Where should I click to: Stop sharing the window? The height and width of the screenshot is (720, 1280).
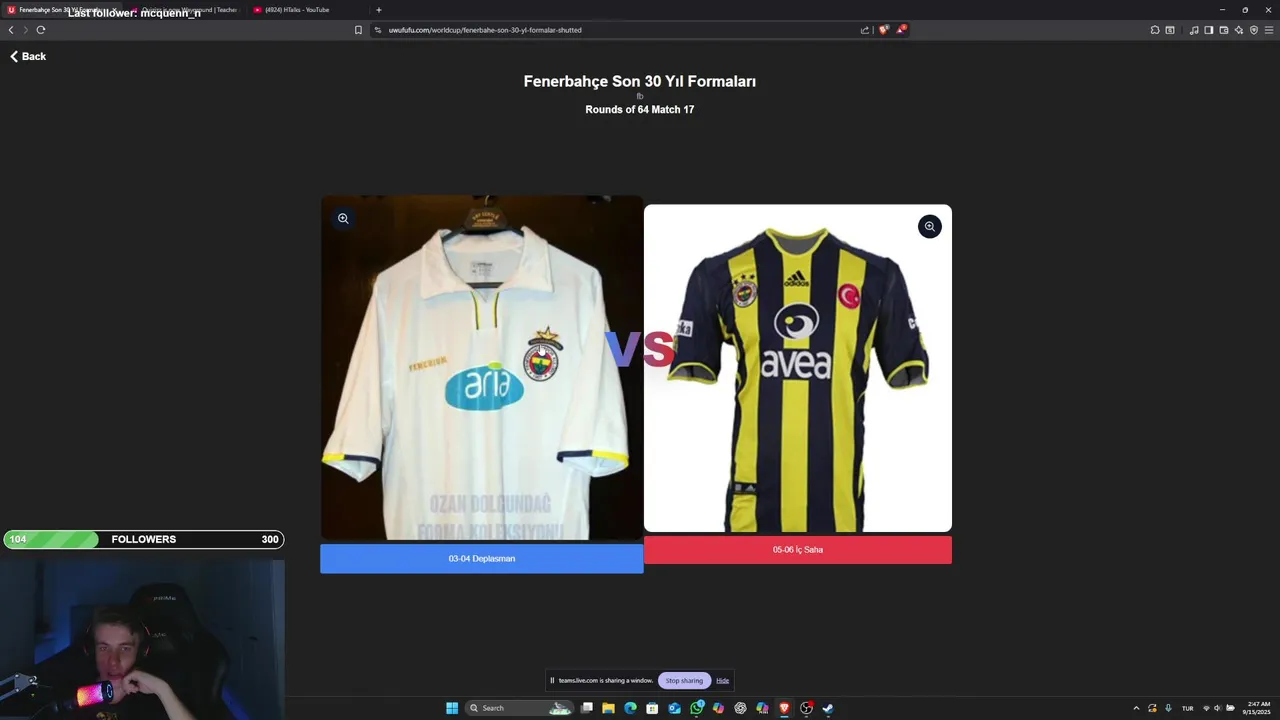coord(684,681)
